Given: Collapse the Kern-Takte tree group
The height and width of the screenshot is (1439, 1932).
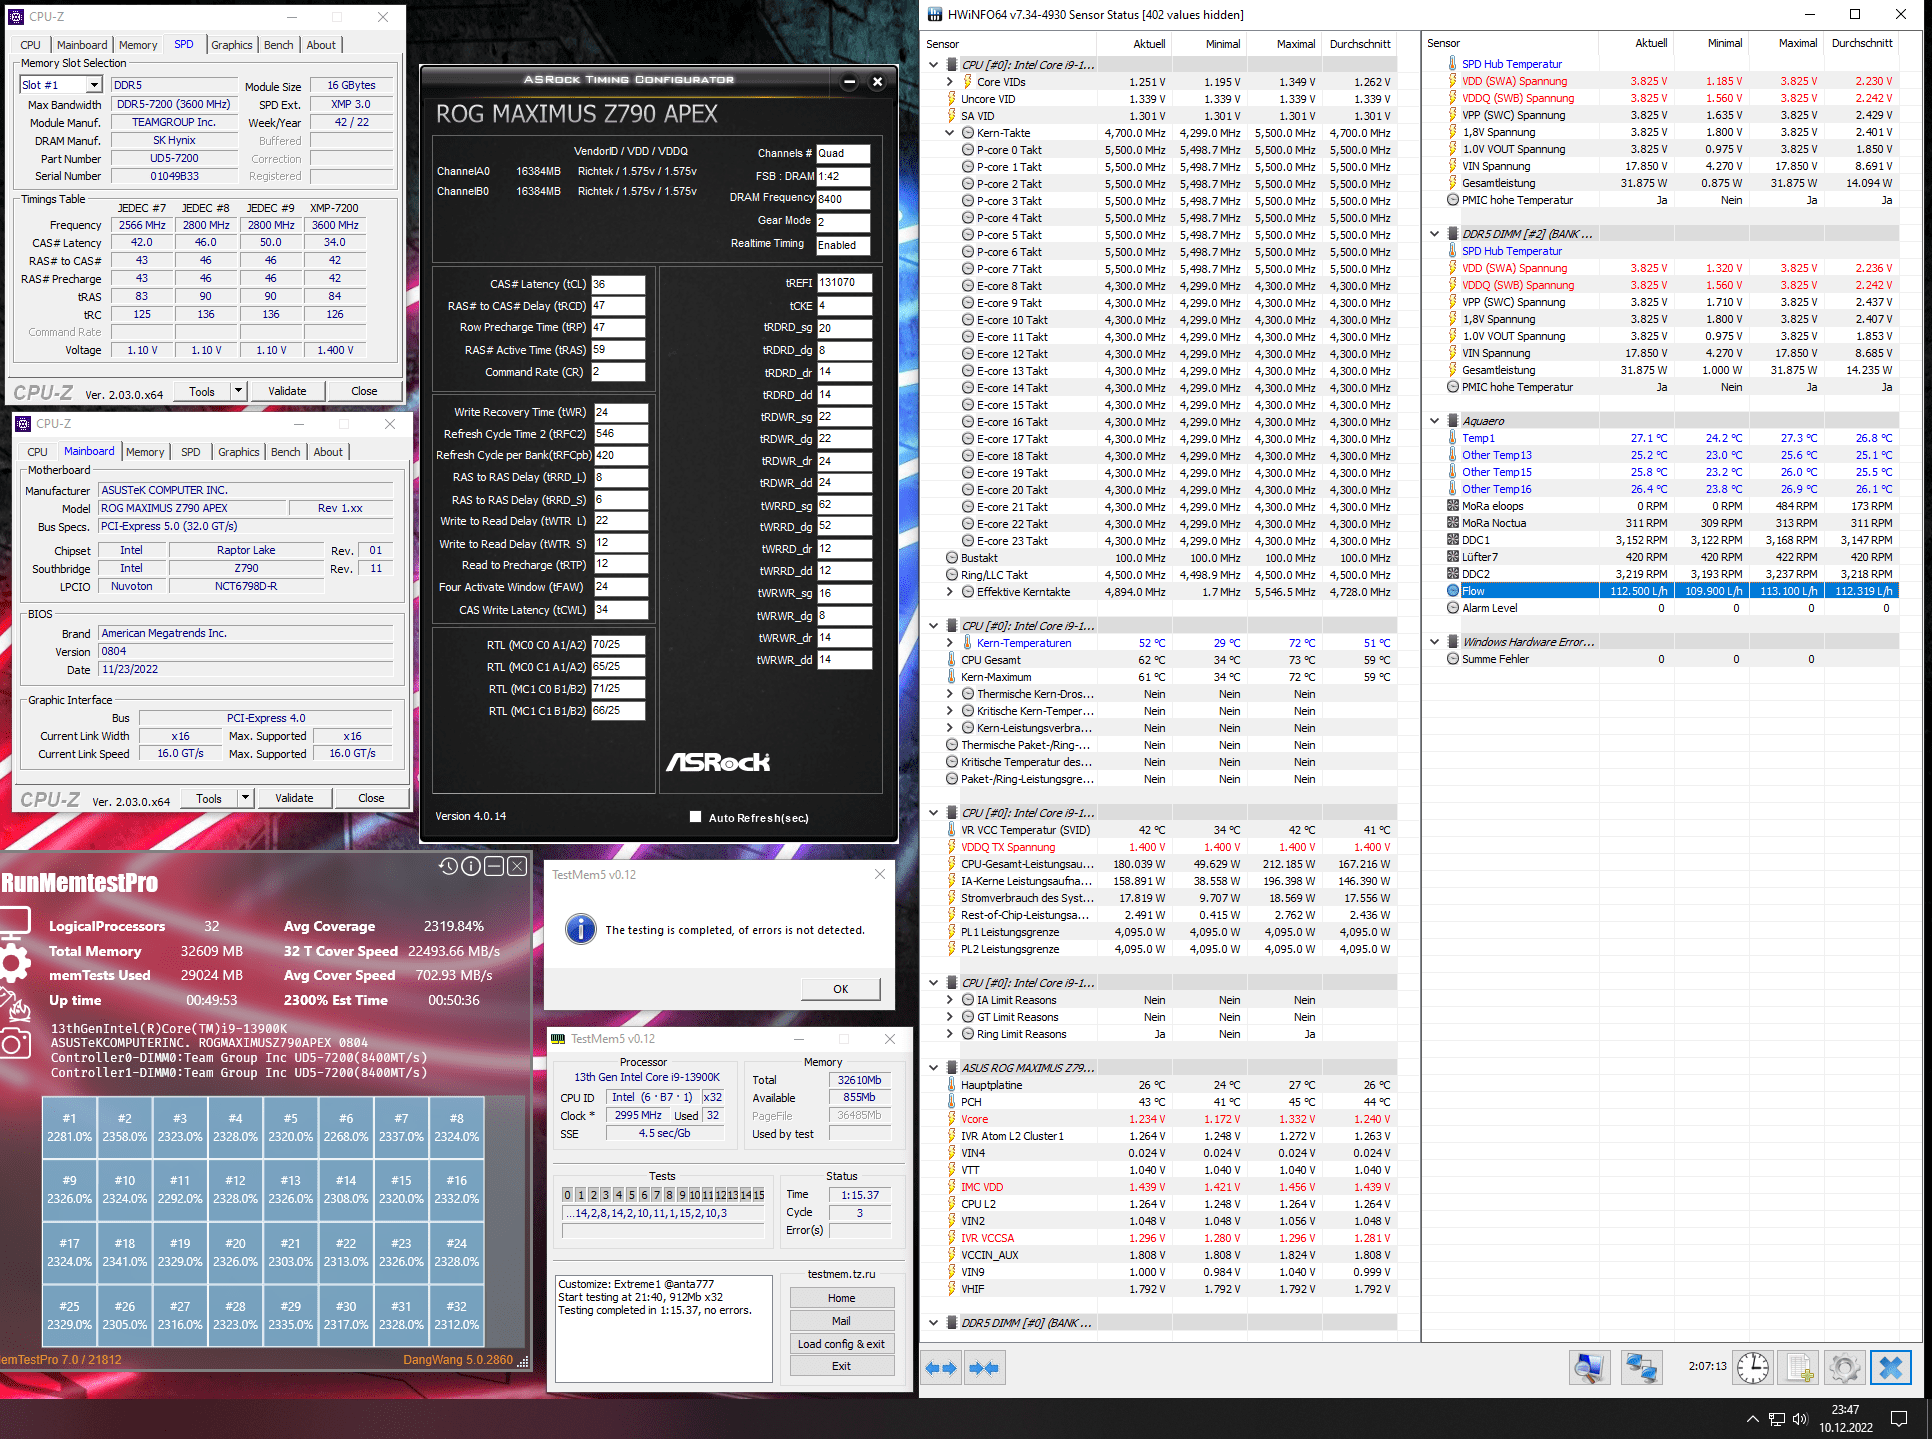Looking at the screenshot, I should pyautogui.click(x=949, y=133).
